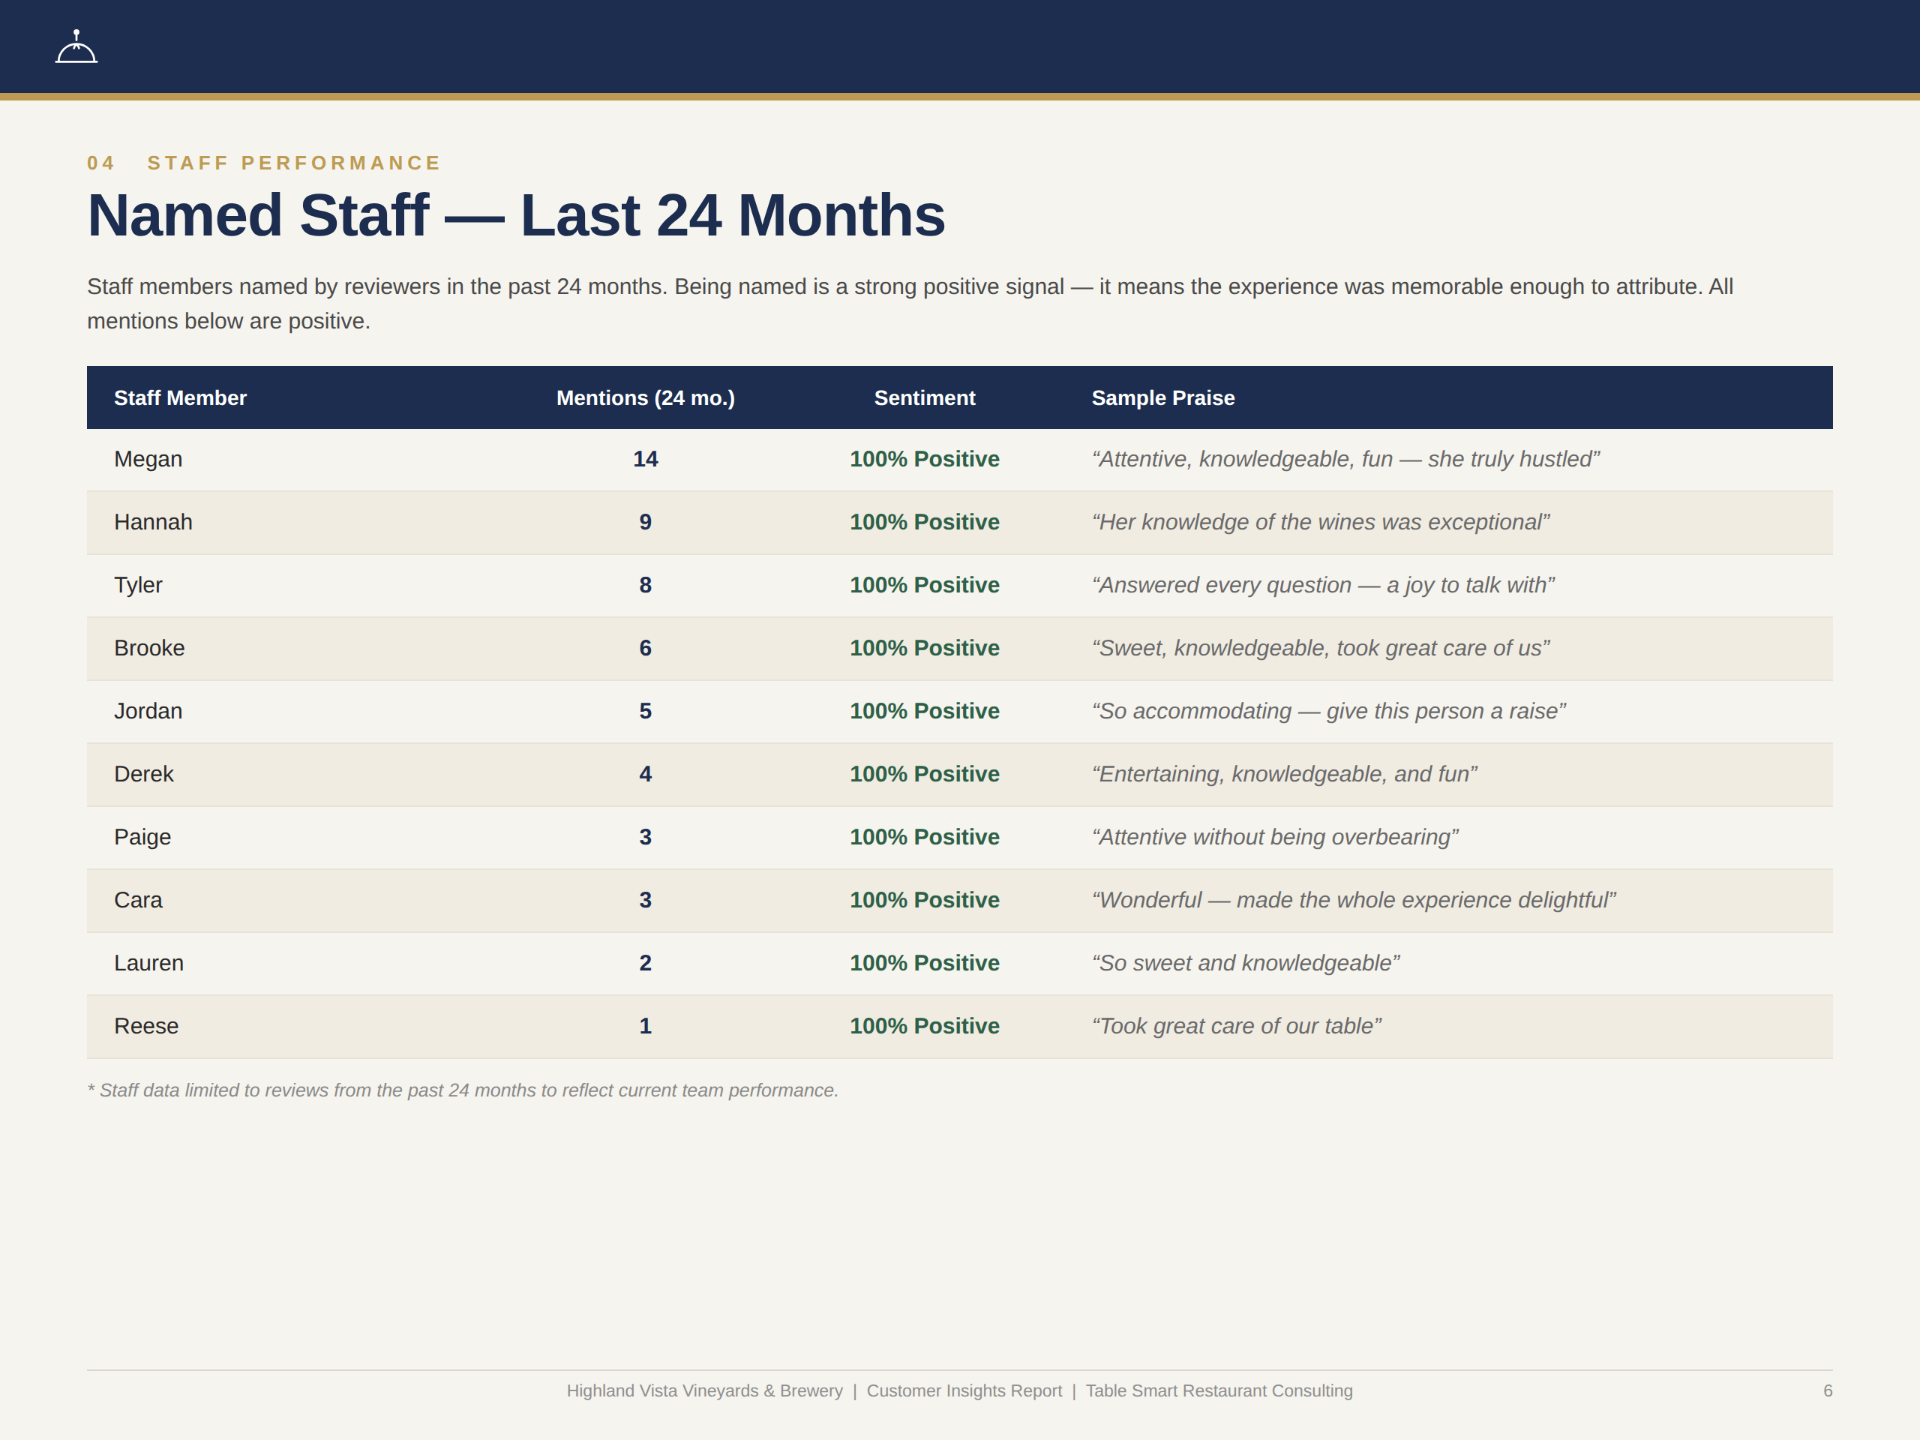Click Megan's mention count of 14
Viewport: 1920px width, 1440px height.
[645, 459]
